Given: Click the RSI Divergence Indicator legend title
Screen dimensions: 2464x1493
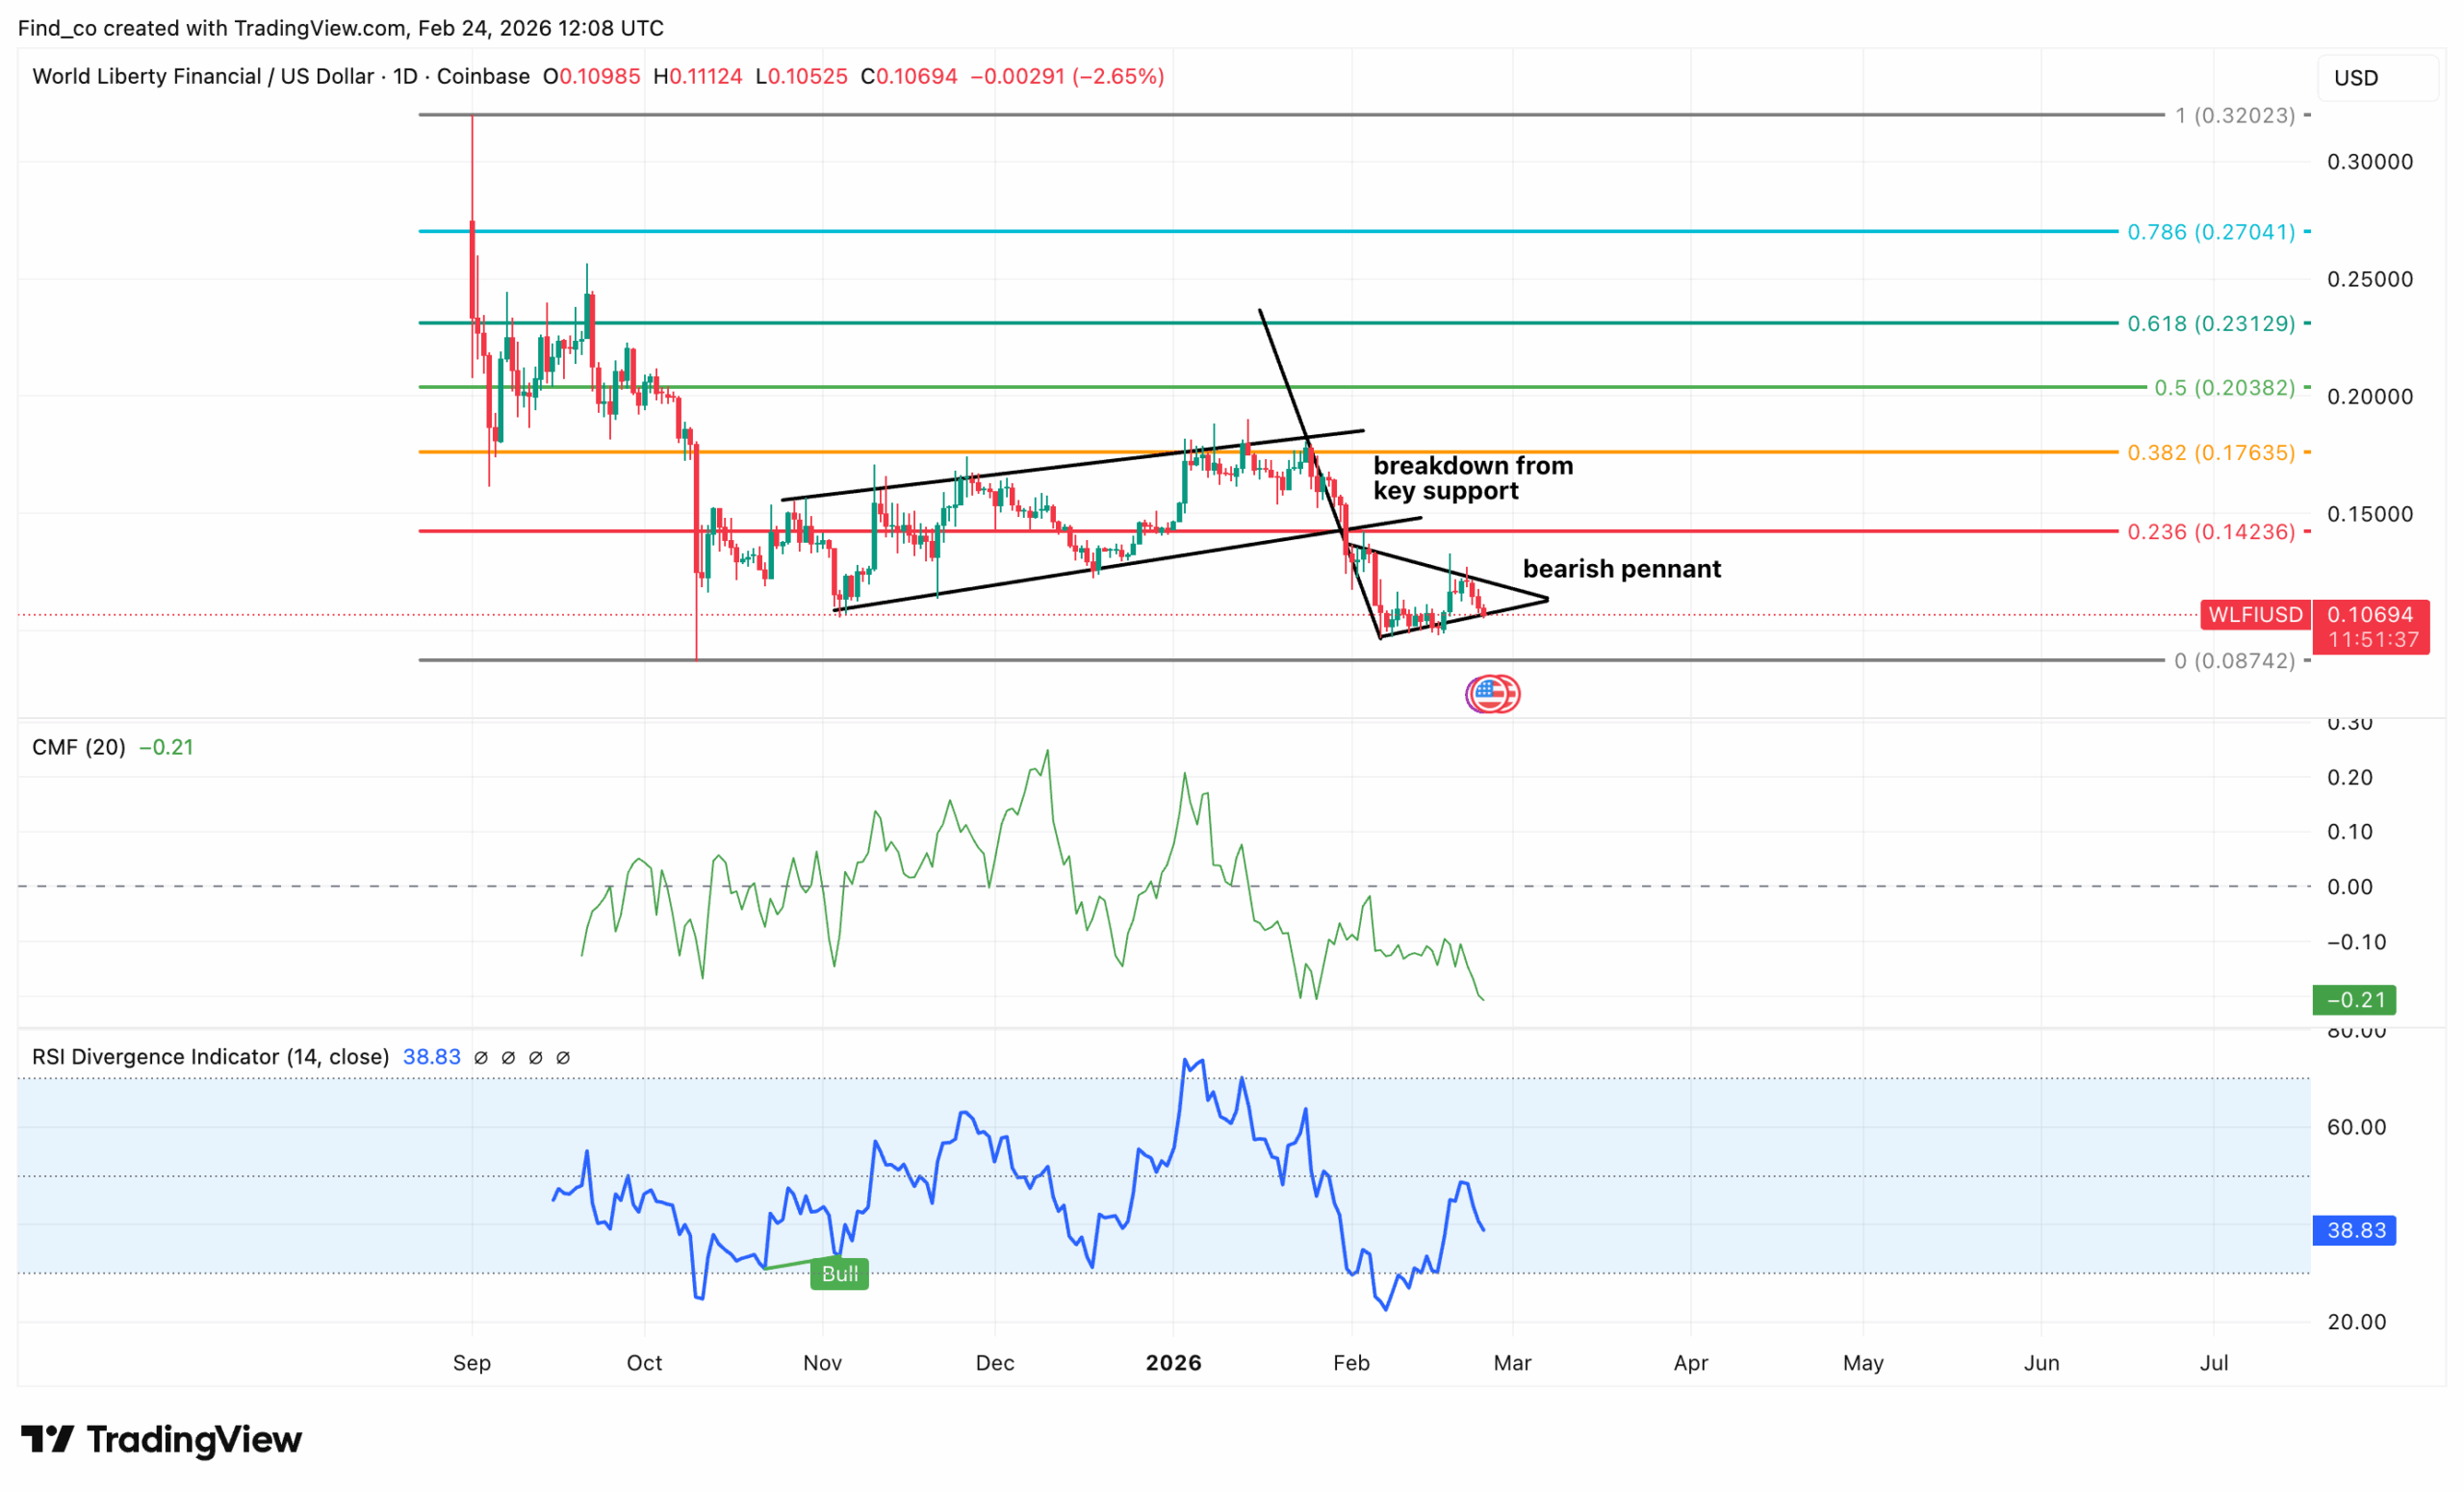Looking at the screenshot, I should pyautogui.click(x=210, y=1057).
